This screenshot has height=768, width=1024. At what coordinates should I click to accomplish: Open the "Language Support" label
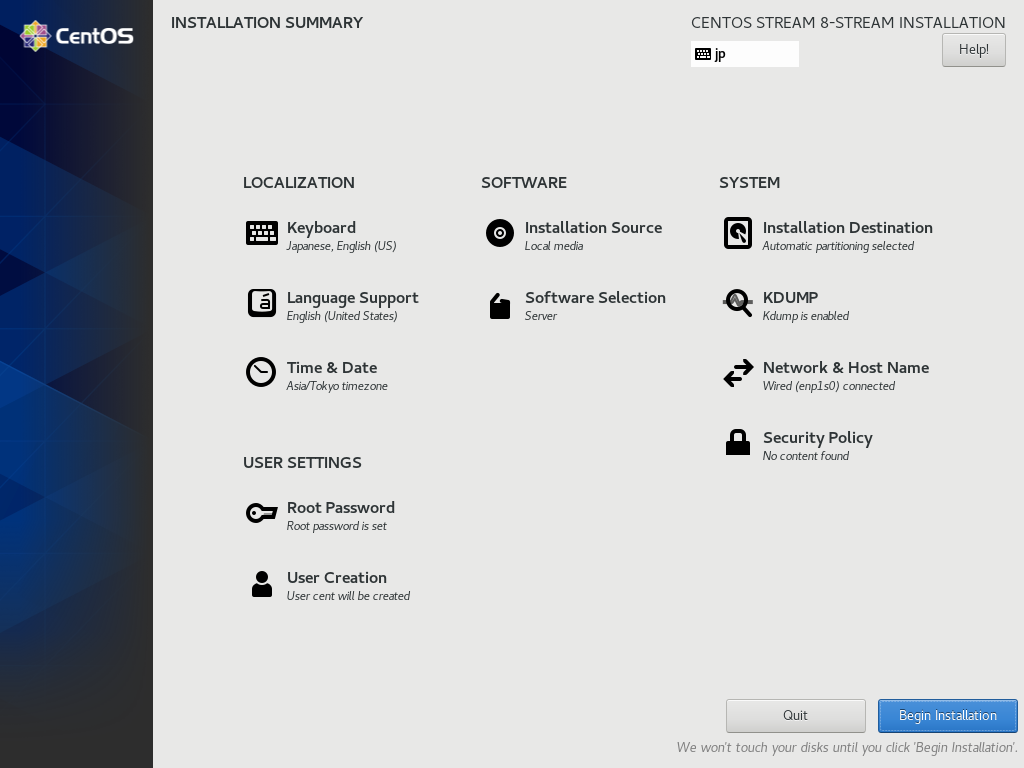pos(353,298)
